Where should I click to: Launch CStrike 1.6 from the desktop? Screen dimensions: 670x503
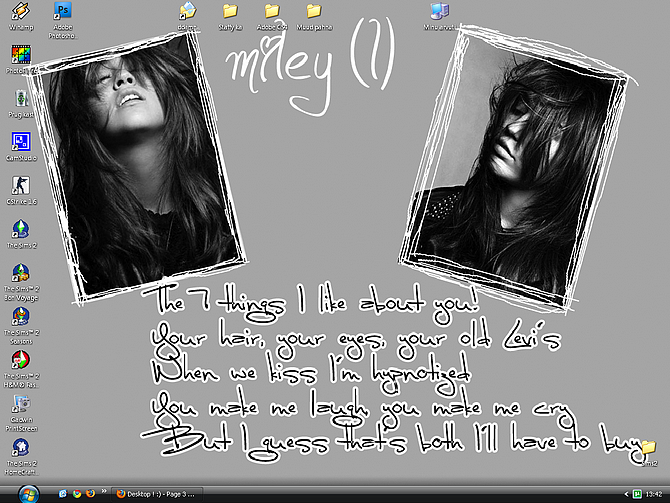pyautogui.click(x=21, y=190)
